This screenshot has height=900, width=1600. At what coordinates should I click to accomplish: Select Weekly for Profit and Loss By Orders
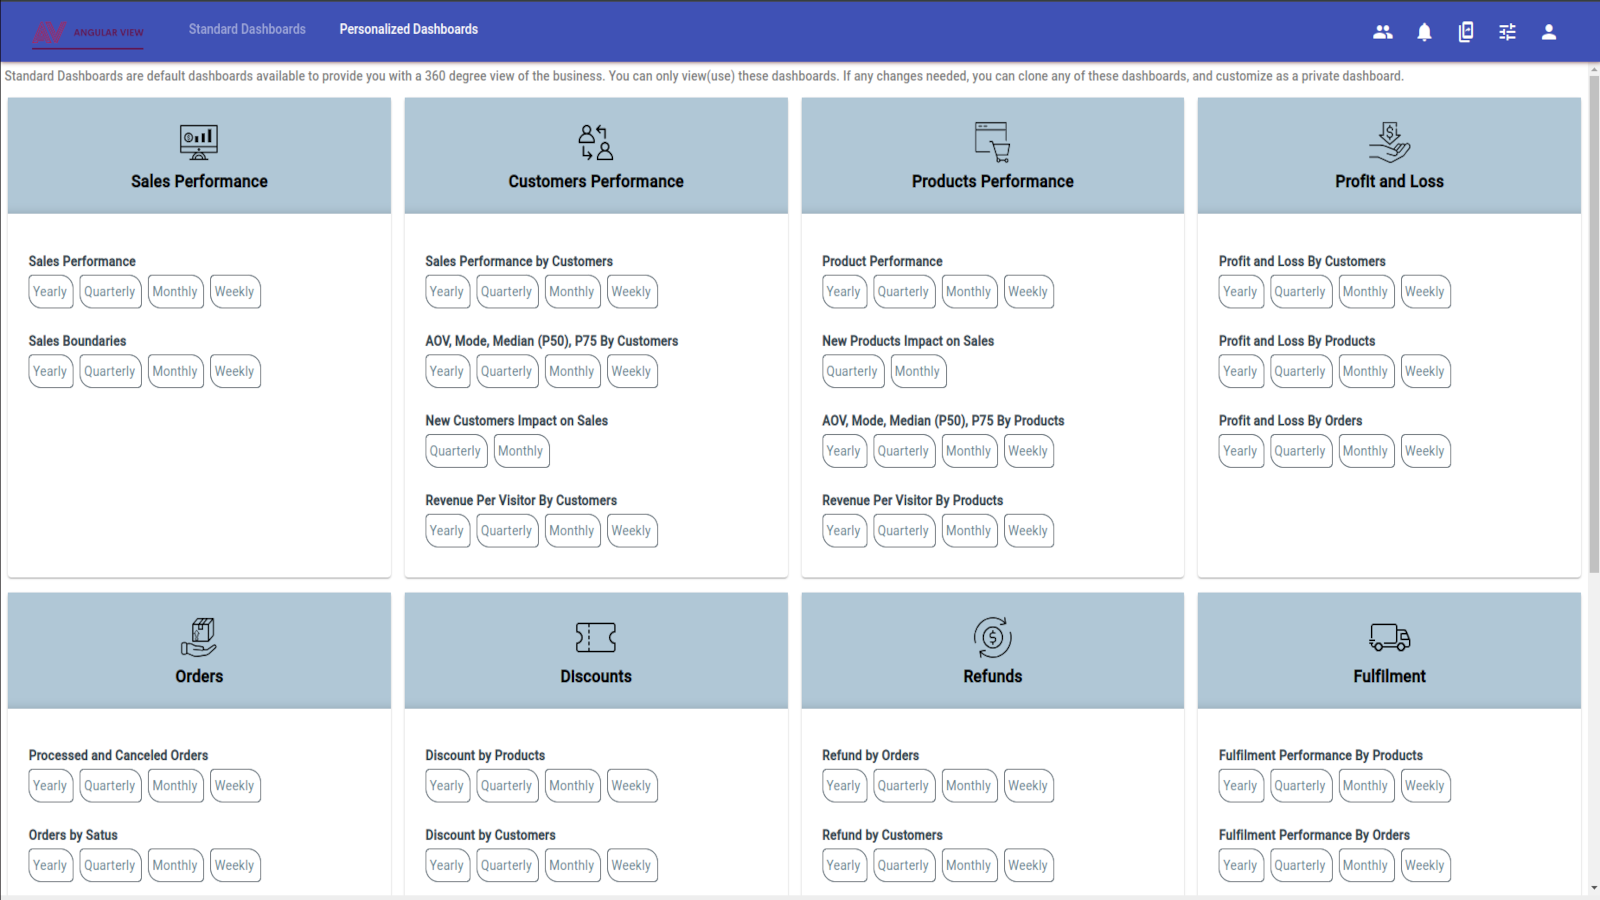pyautogui.click(x=1424, y=451)
